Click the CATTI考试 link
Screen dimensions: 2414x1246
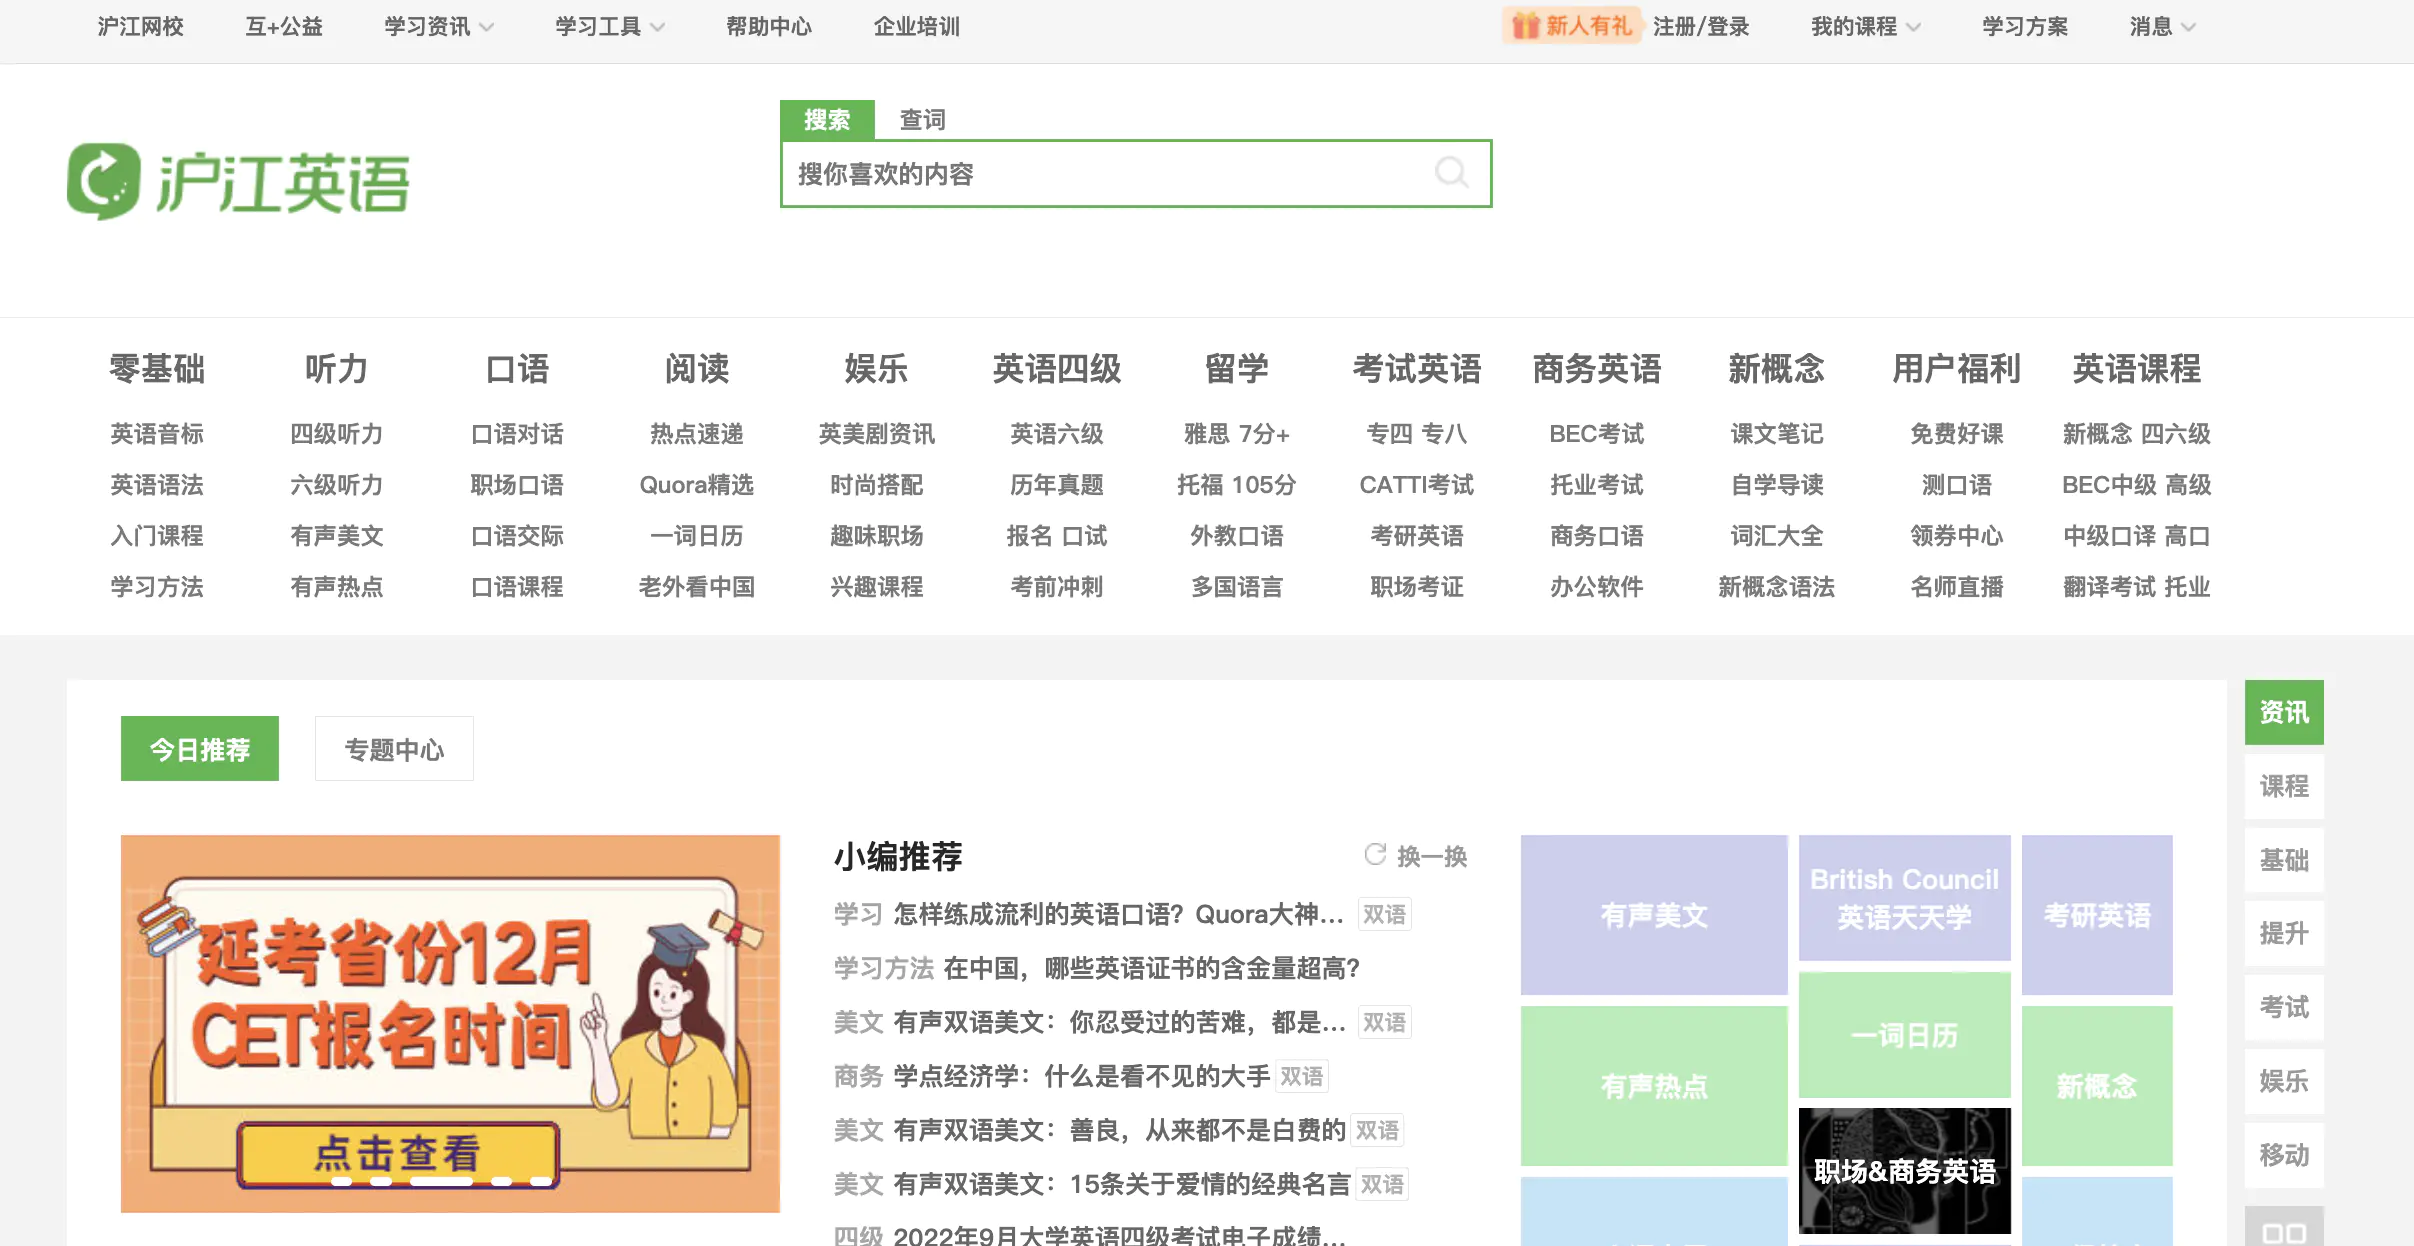[x=1417, y=485]
